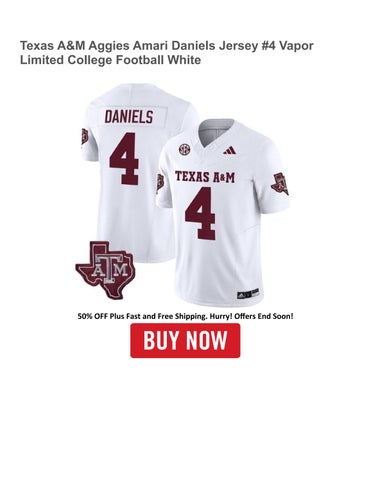The width and height of the screenshot is (371, 480).
Task: Click the back-view jersey image
Action: [132, 170]
